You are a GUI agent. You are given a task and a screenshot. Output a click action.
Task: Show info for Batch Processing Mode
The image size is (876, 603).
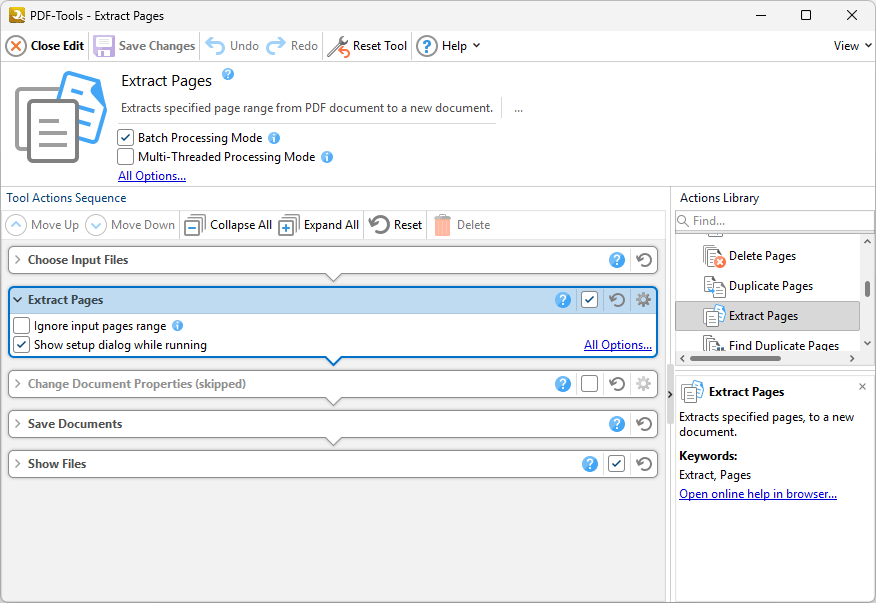click(x=274, y=137)
